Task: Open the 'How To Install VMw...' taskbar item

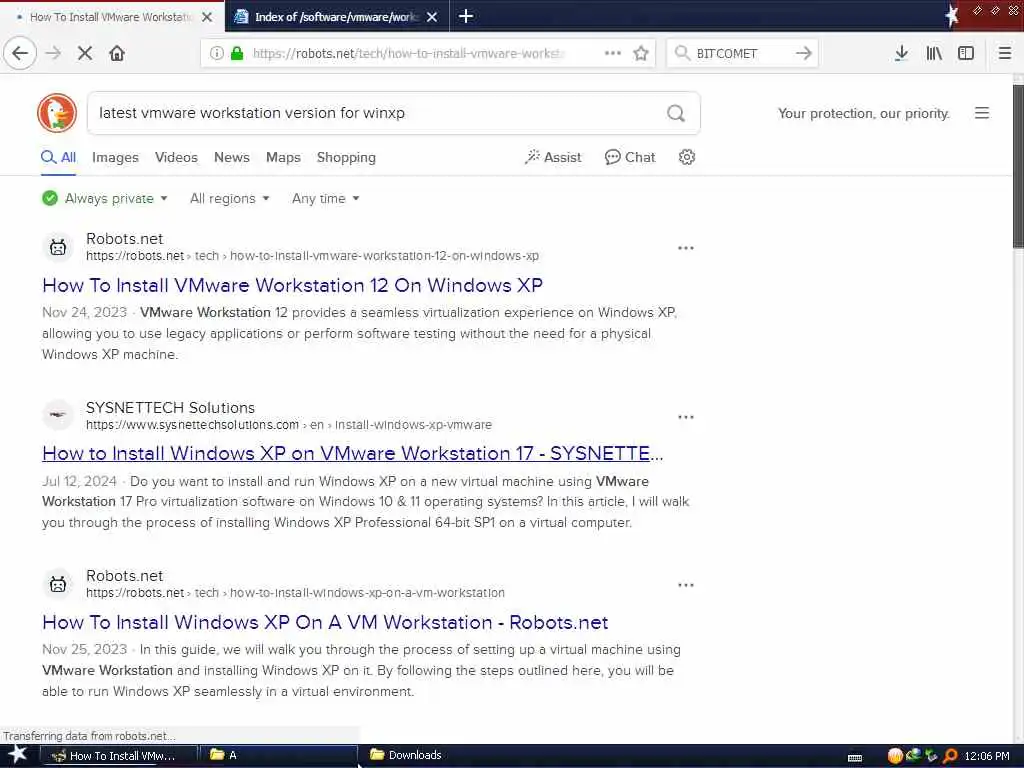Action: click(120, 756)
